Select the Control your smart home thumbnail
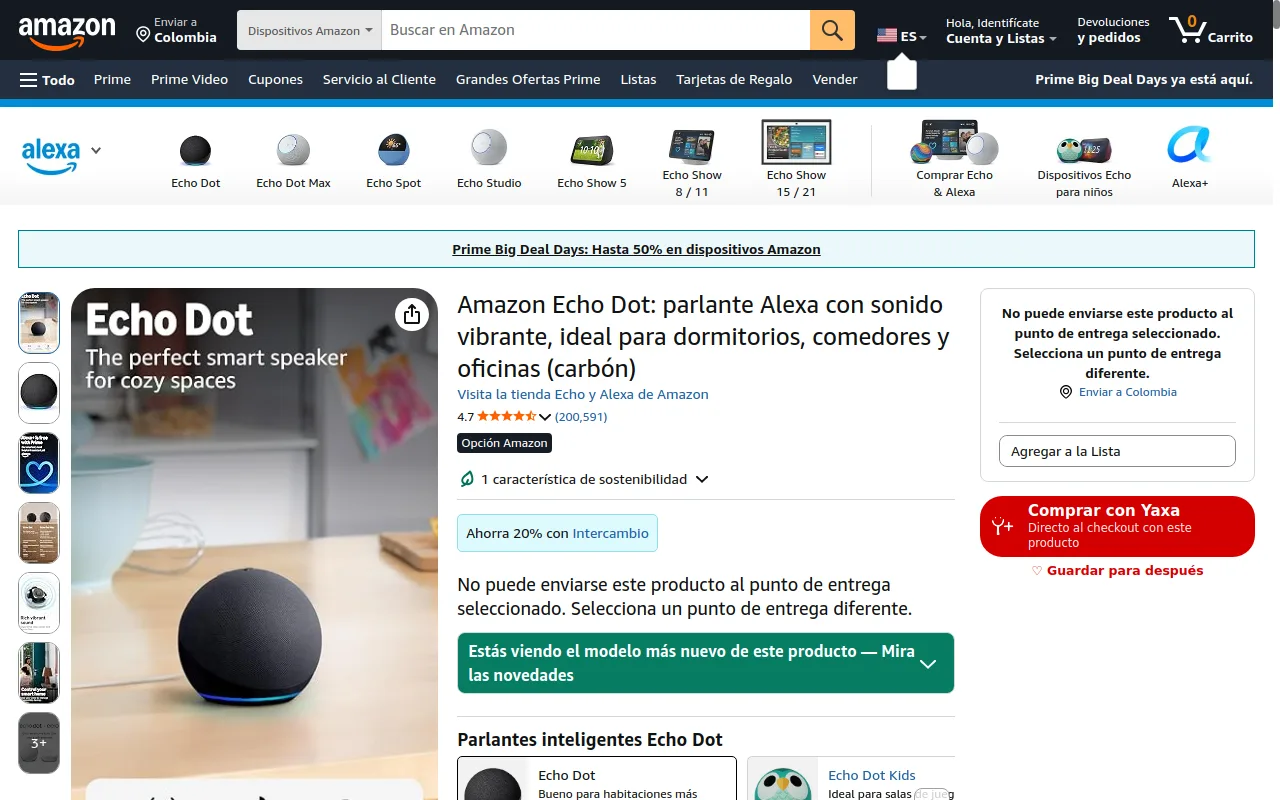This screenshot has height=800, width=1280. tap(39, 673)
